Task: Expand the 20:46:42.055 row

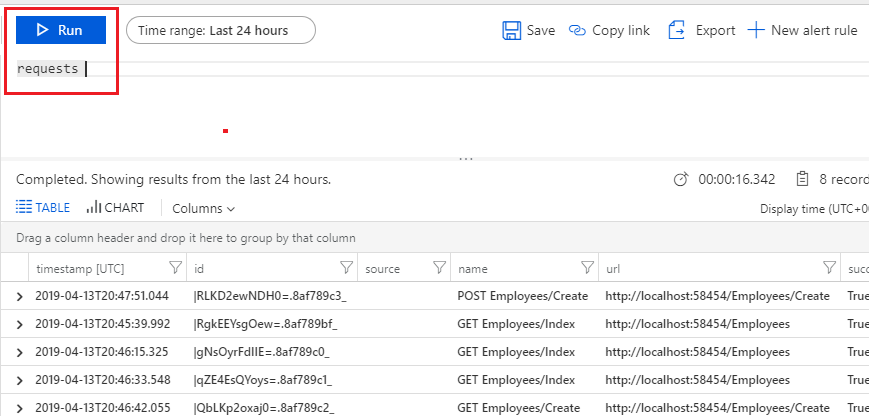Action: [19, 409]
